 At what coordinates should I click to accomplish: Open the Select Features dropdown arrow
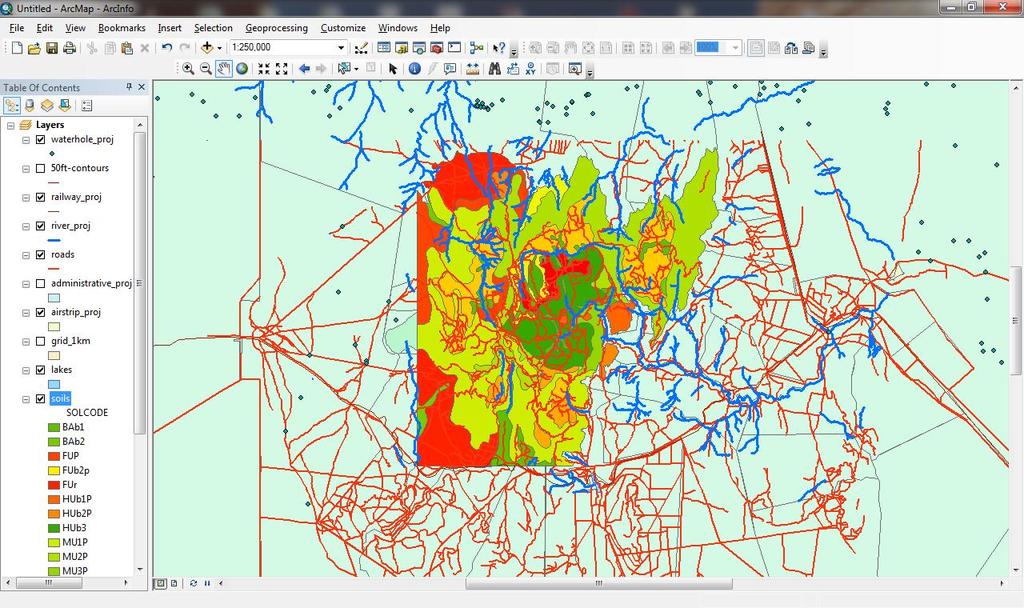pyautogui.click(x=356, y=69)
